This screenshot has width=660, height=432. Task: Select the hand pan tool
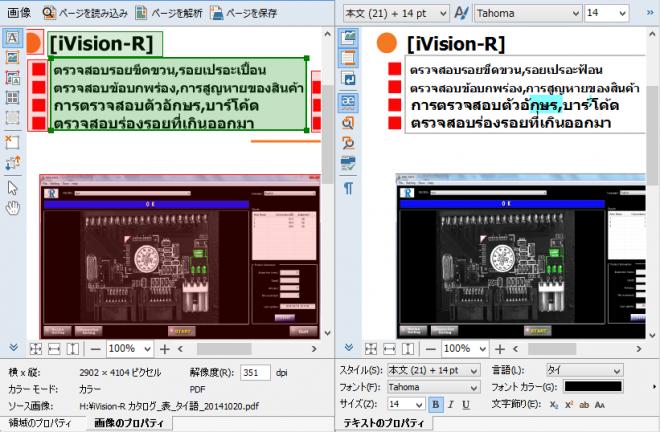[13, 208]
